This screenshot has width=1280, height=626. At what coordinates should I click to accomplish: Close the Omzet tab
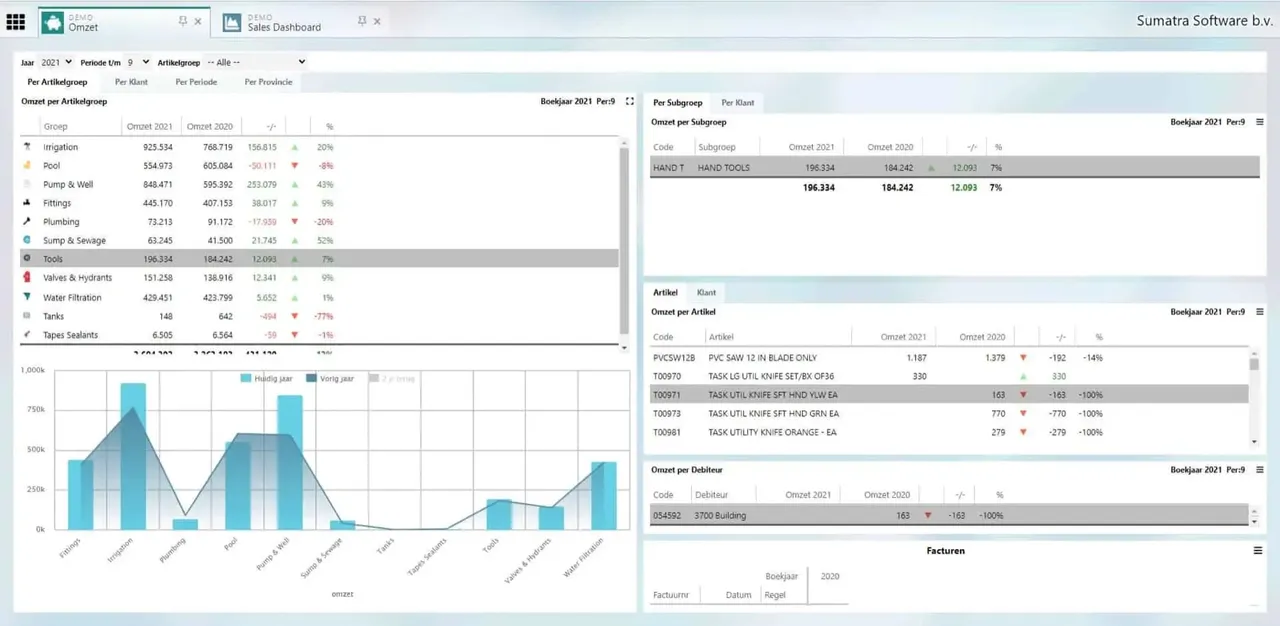pos(198,21)
